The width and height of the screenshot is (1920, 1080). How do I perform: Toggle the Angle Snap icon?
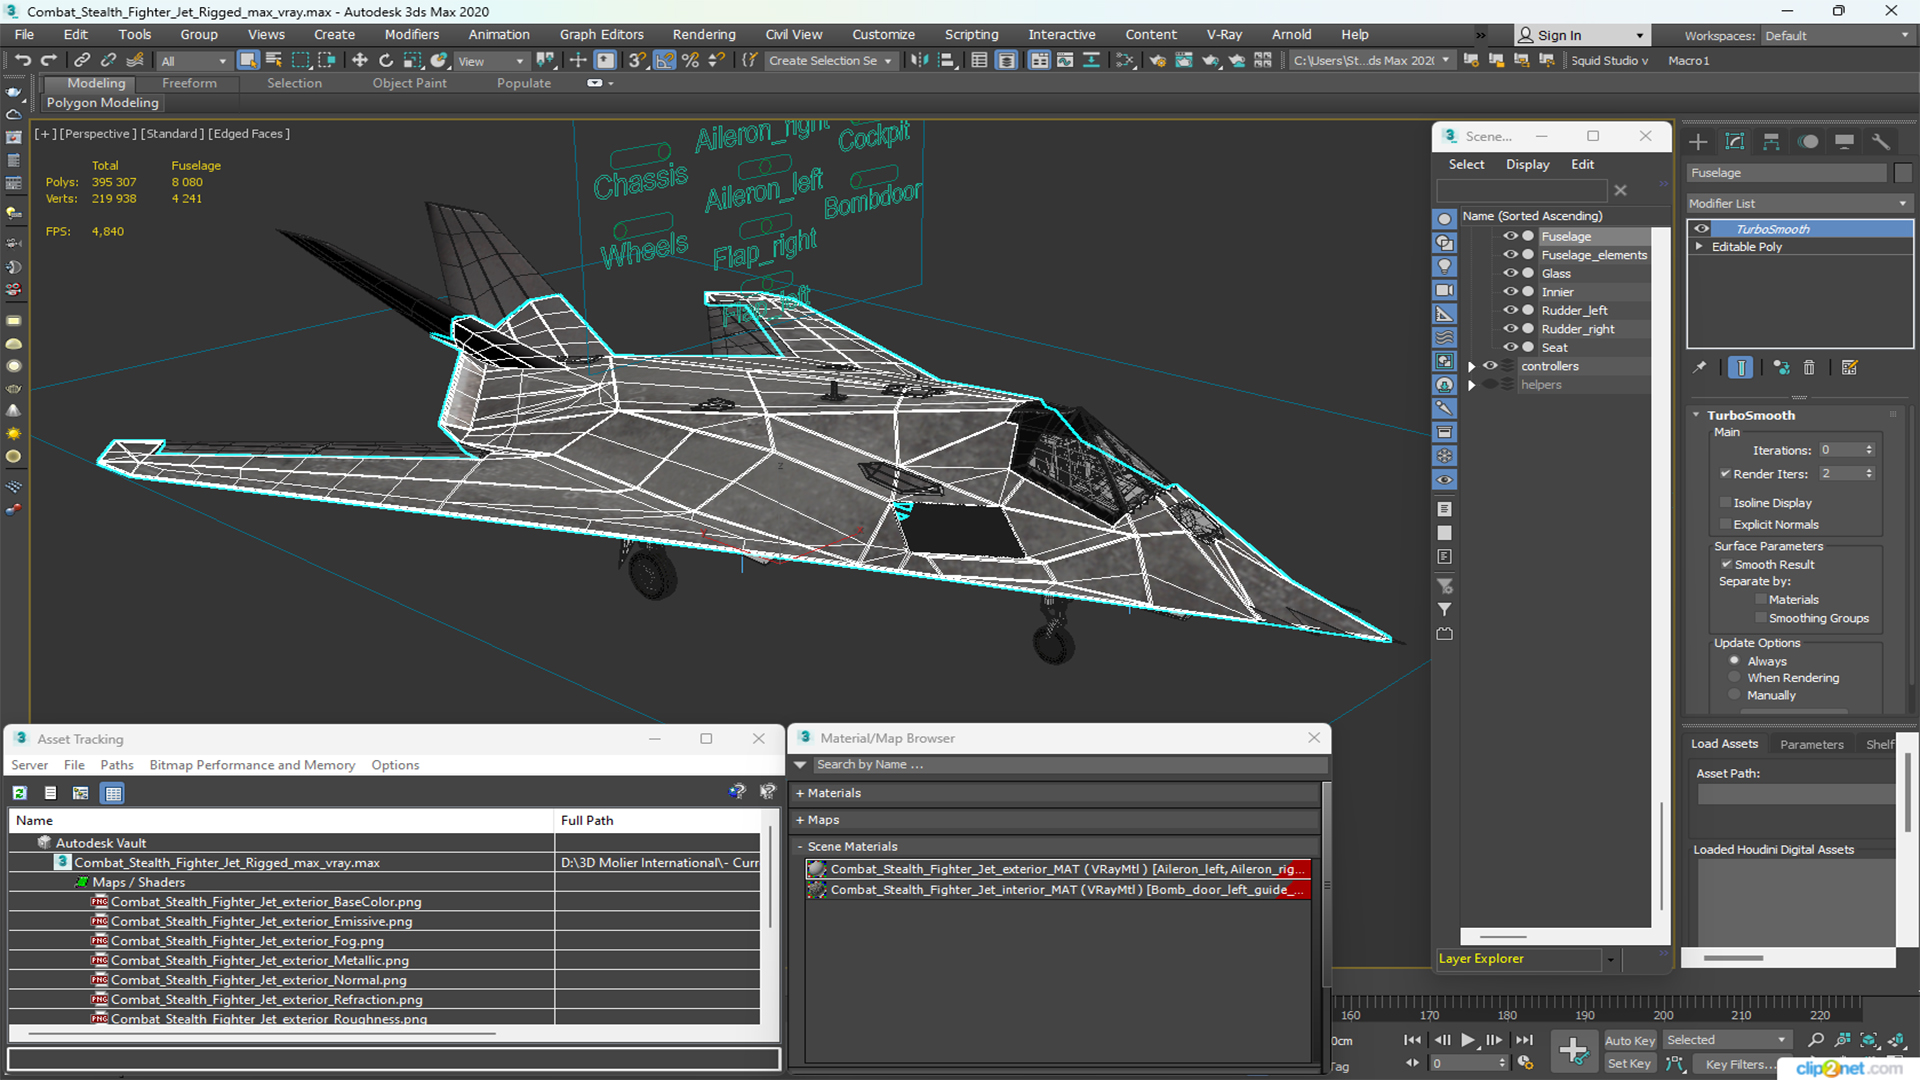[x=664, y=61]
